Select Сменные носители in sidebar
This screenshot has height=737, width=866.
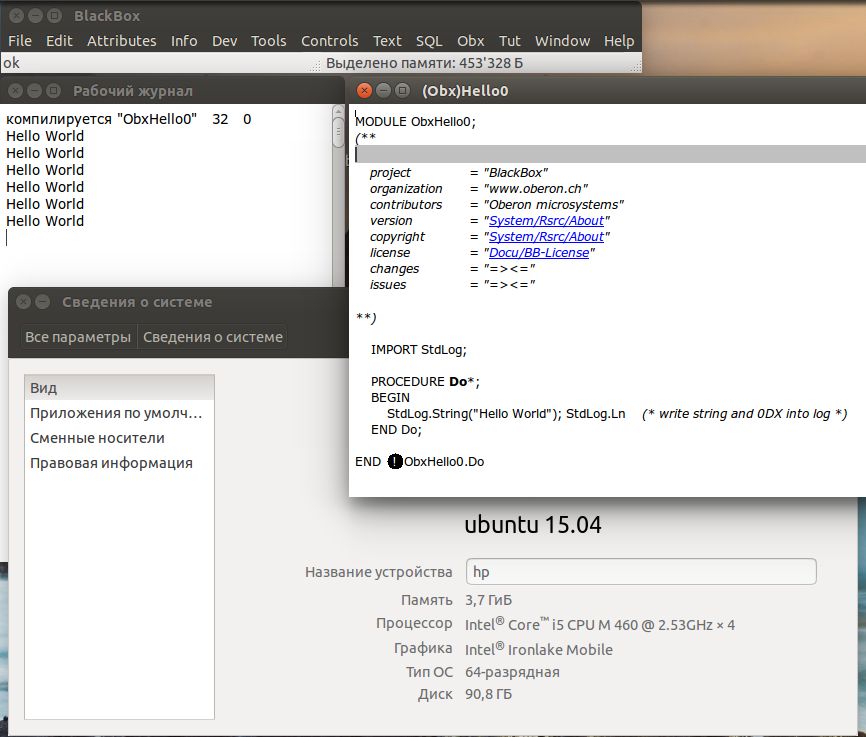point(119,438)
